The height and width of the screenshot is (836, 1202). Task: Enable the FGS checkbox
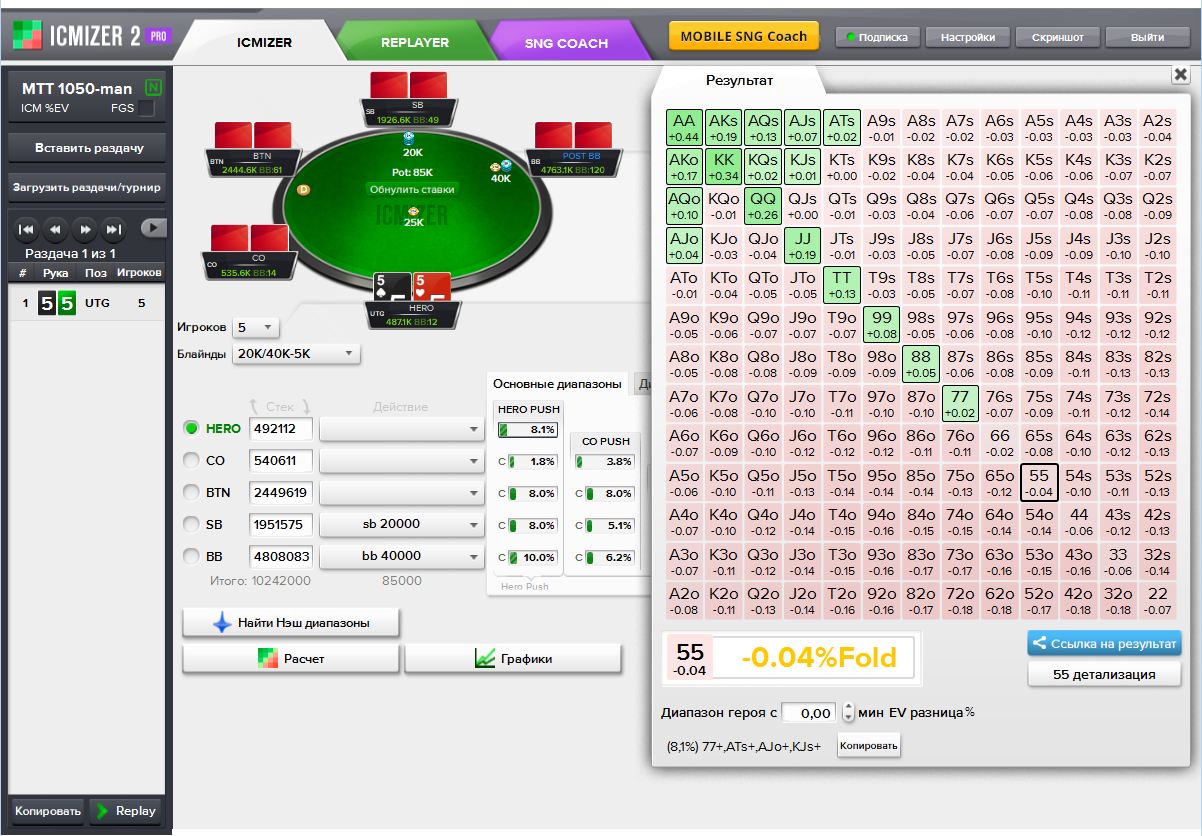click(146, 108)
